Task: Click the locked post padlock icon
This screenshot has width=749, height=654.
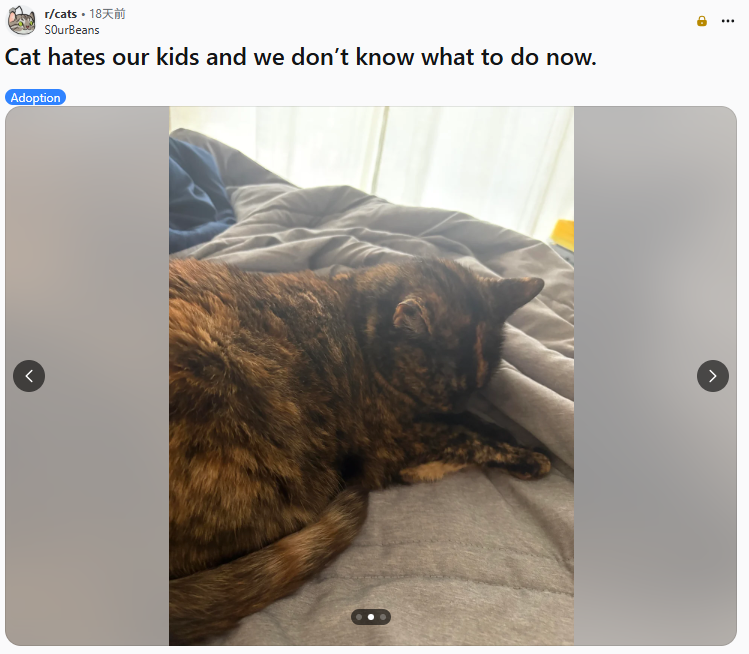Action: (x=702, y=21)
